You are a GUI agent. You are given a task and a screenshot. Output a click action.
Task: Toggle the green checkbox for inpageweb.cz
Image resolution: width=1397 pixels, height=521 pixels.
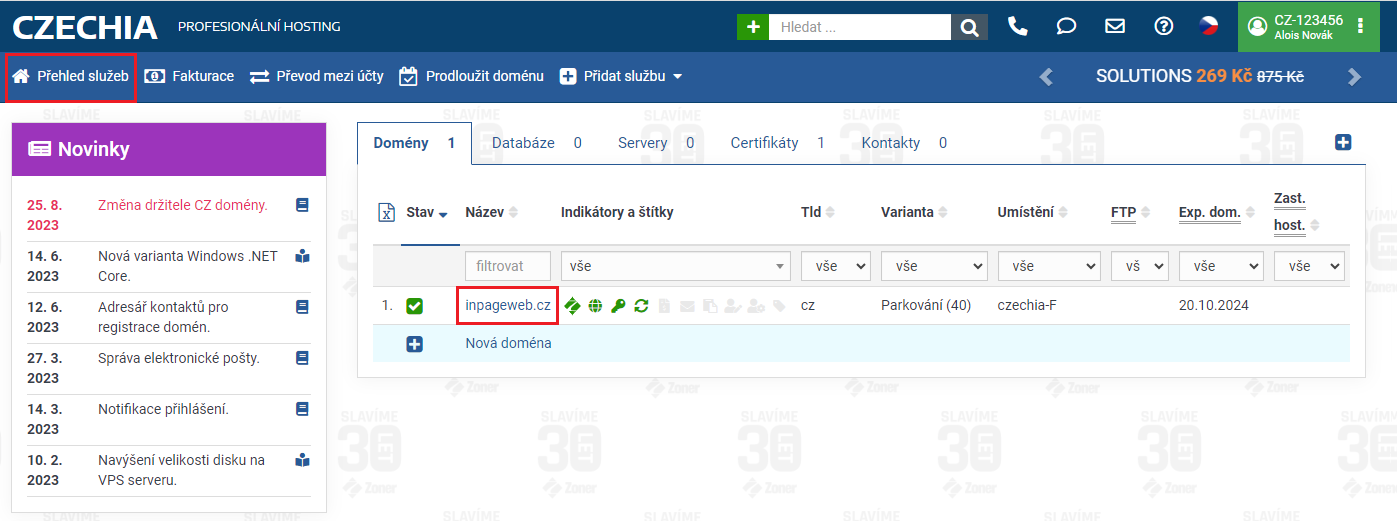(x=414, y=306)
